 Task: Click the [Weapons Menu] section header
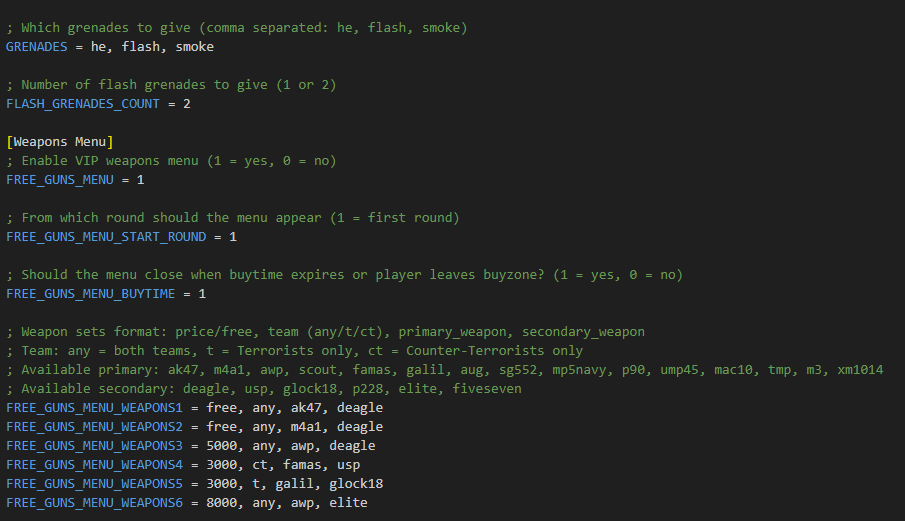(x=60, y=142)
